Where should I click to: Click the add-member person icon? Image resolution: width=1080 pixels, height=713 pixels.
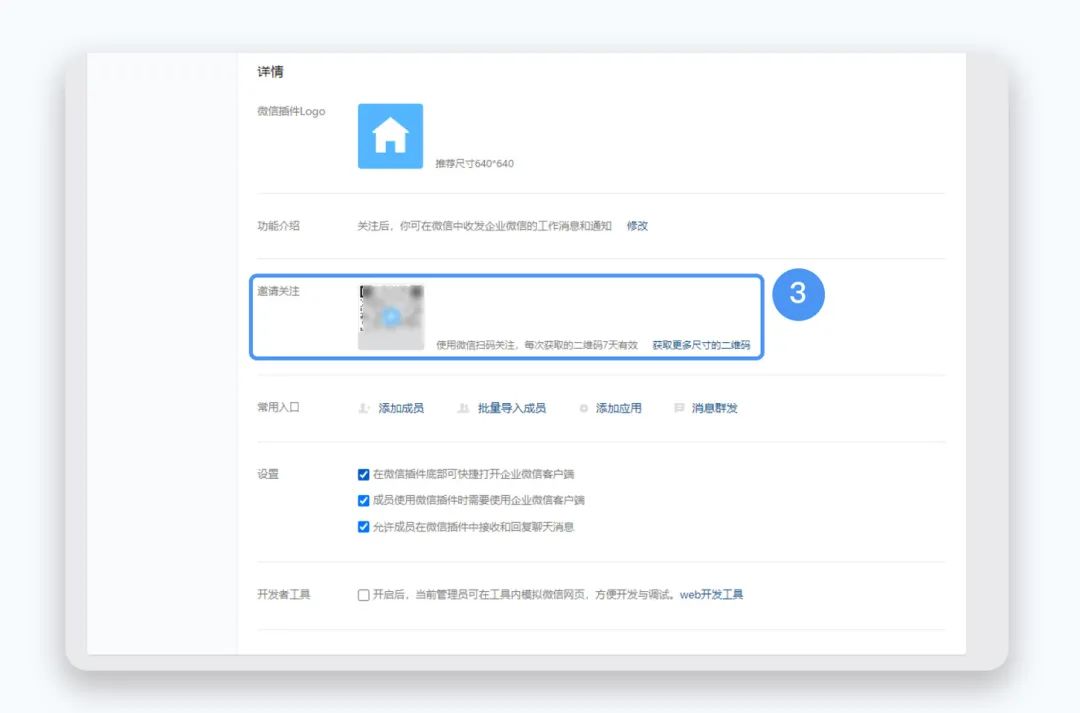(364, 409)
